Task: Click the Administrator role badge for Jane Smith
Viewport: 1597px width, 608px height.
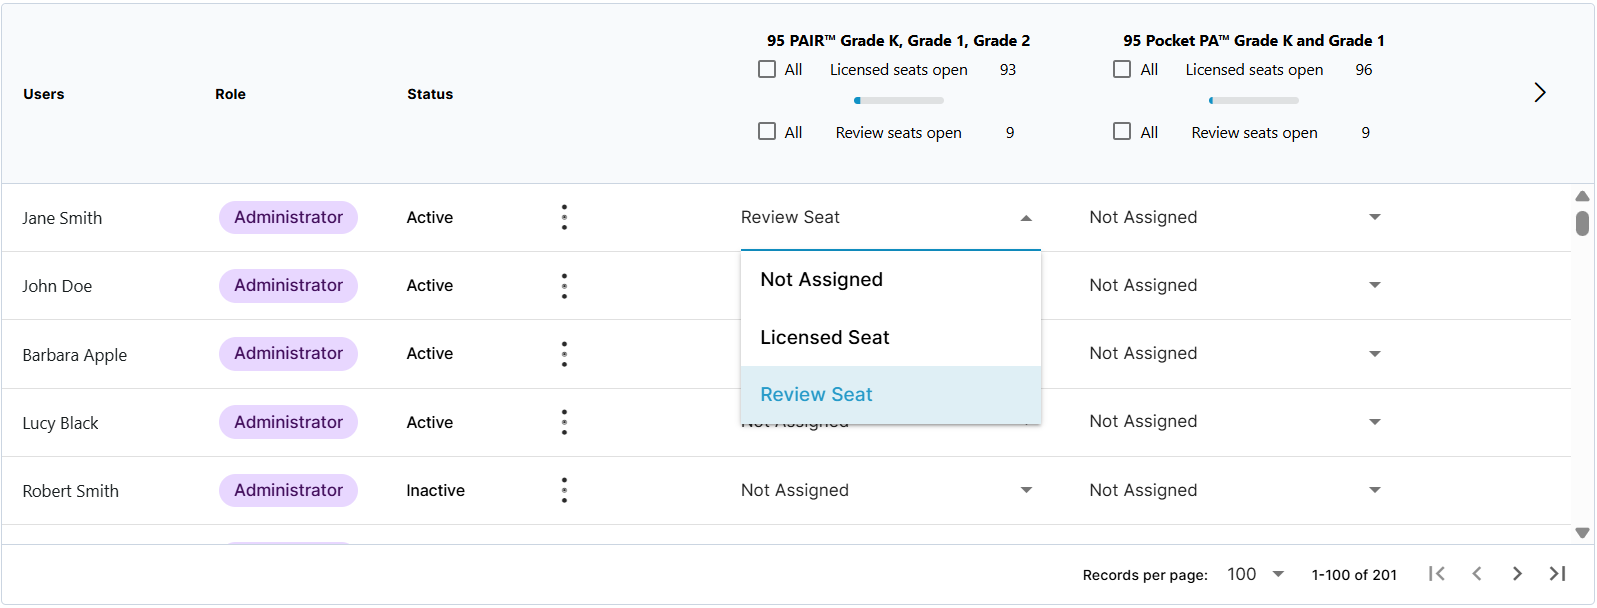Action: [x=288, y=217]
